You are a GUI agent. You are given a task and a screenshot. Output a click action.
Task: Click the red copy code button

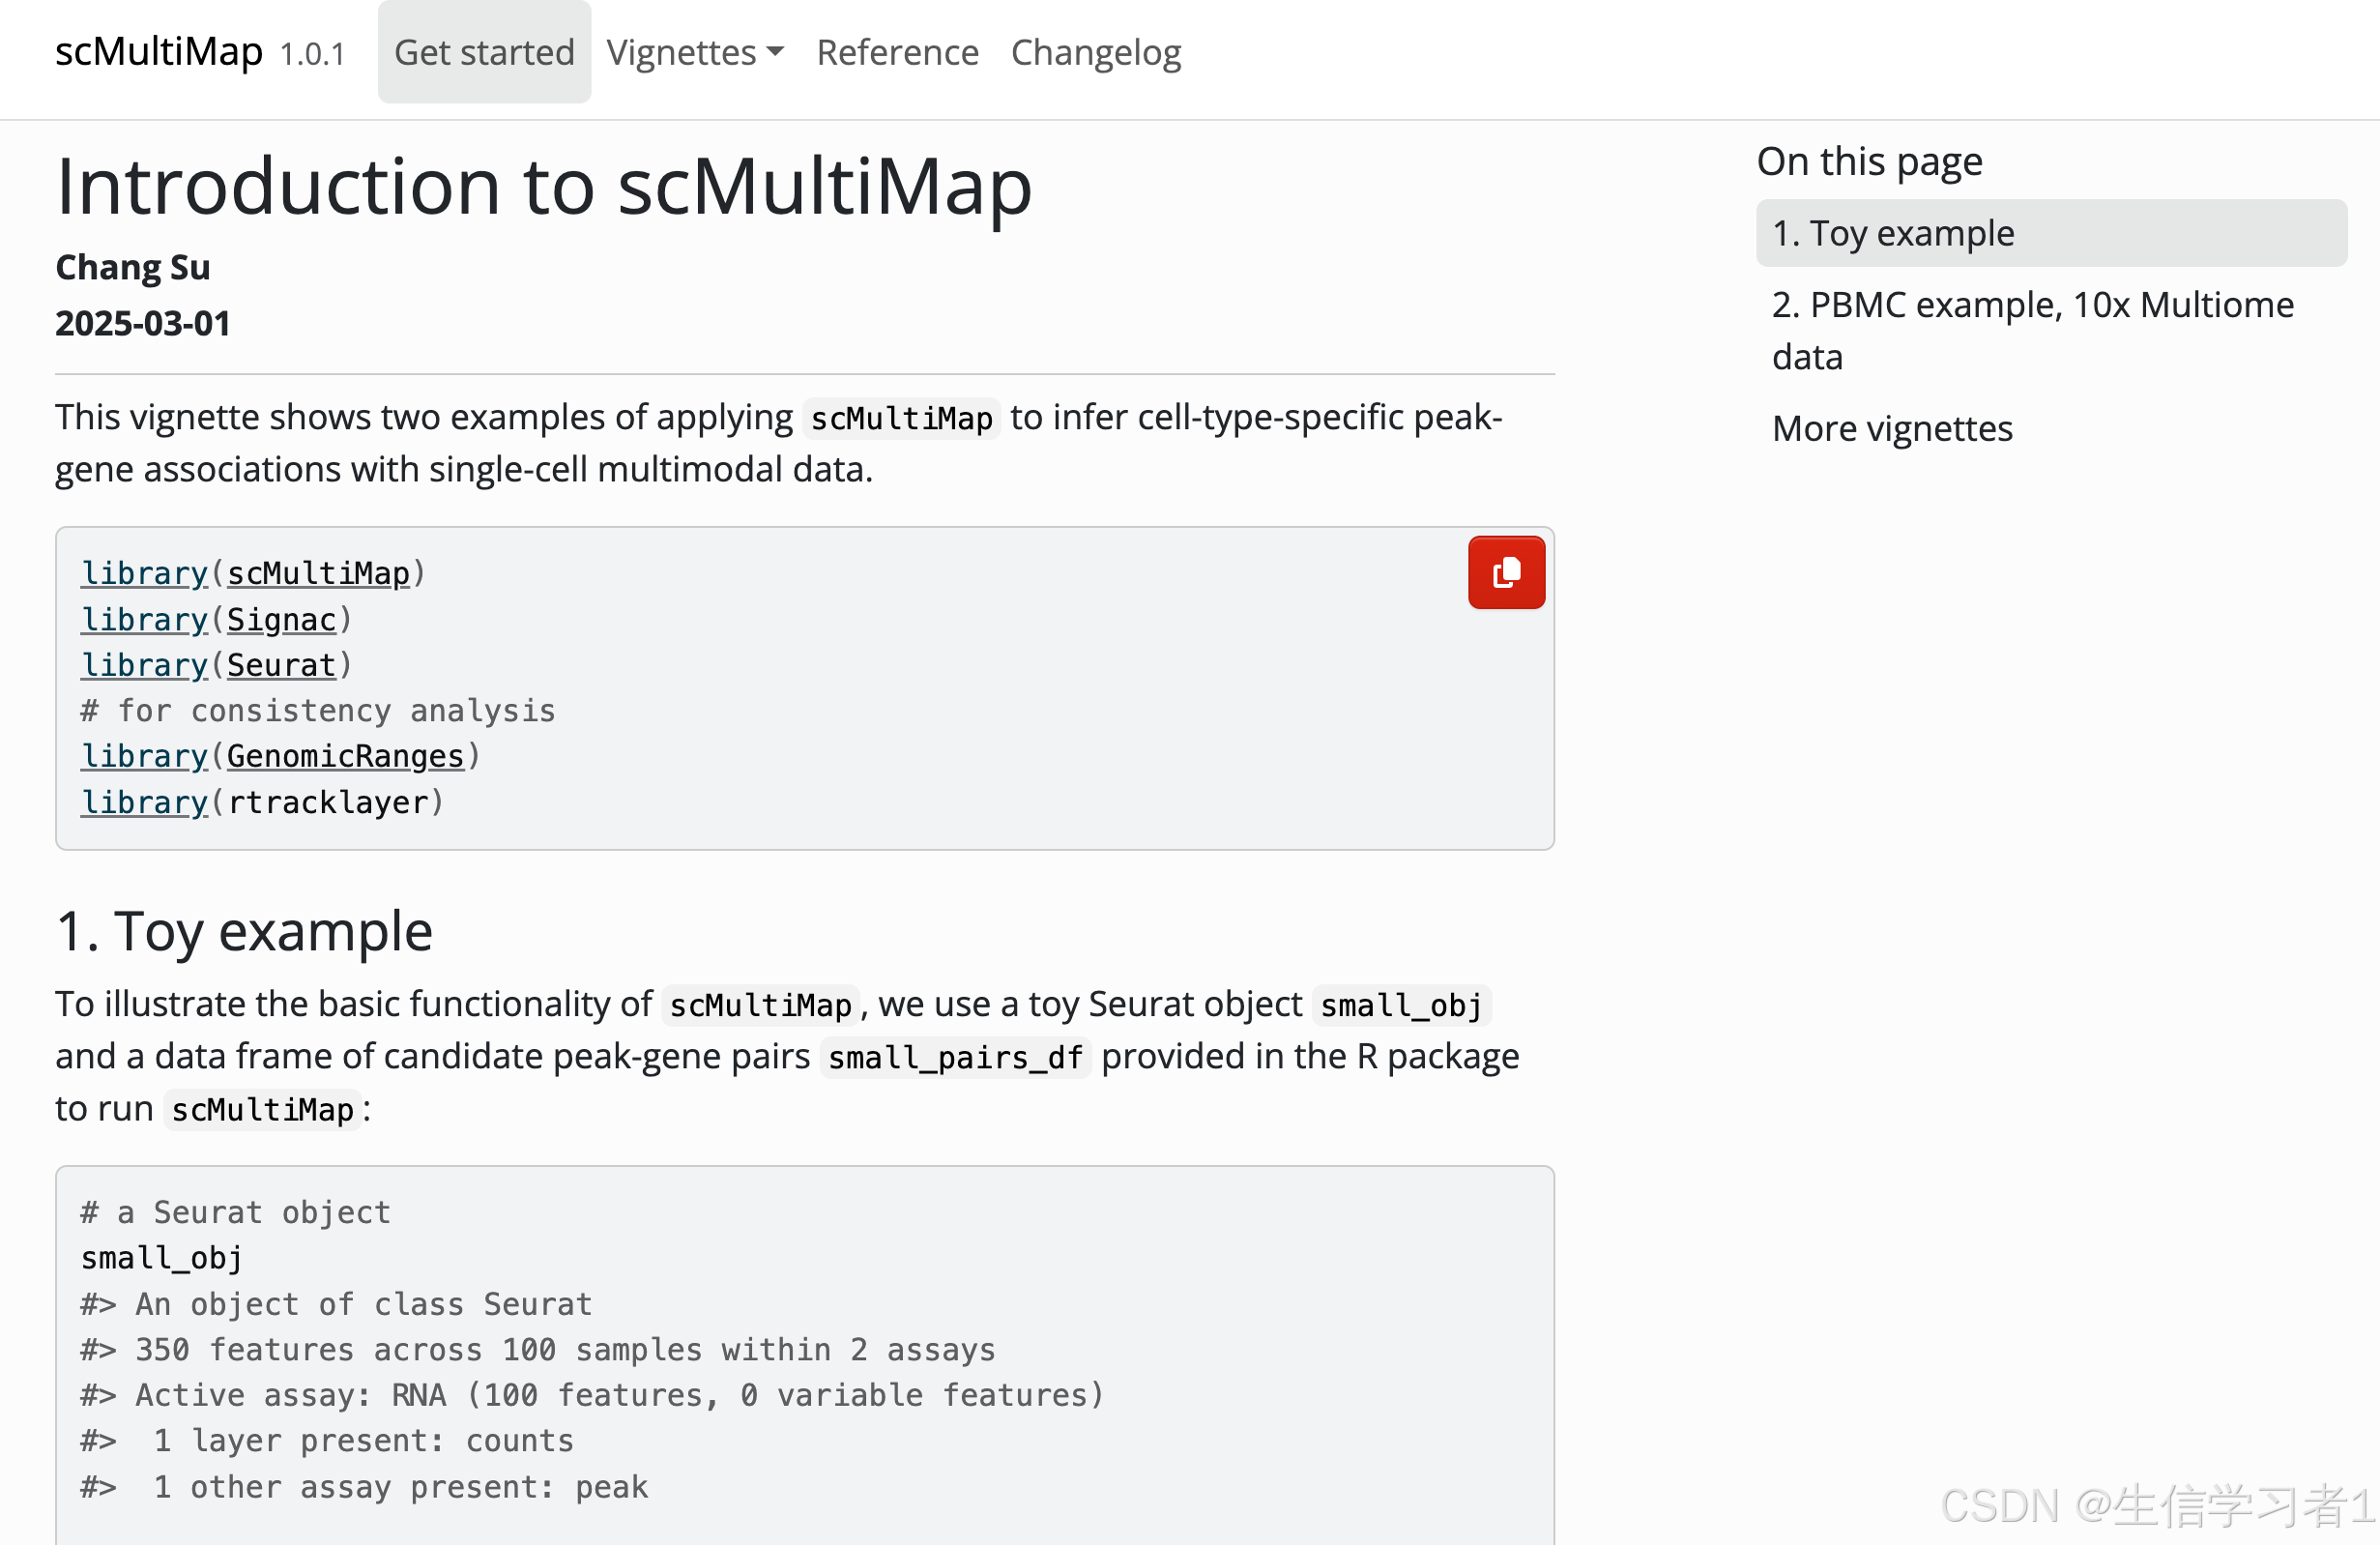(x=1505, y=573)
